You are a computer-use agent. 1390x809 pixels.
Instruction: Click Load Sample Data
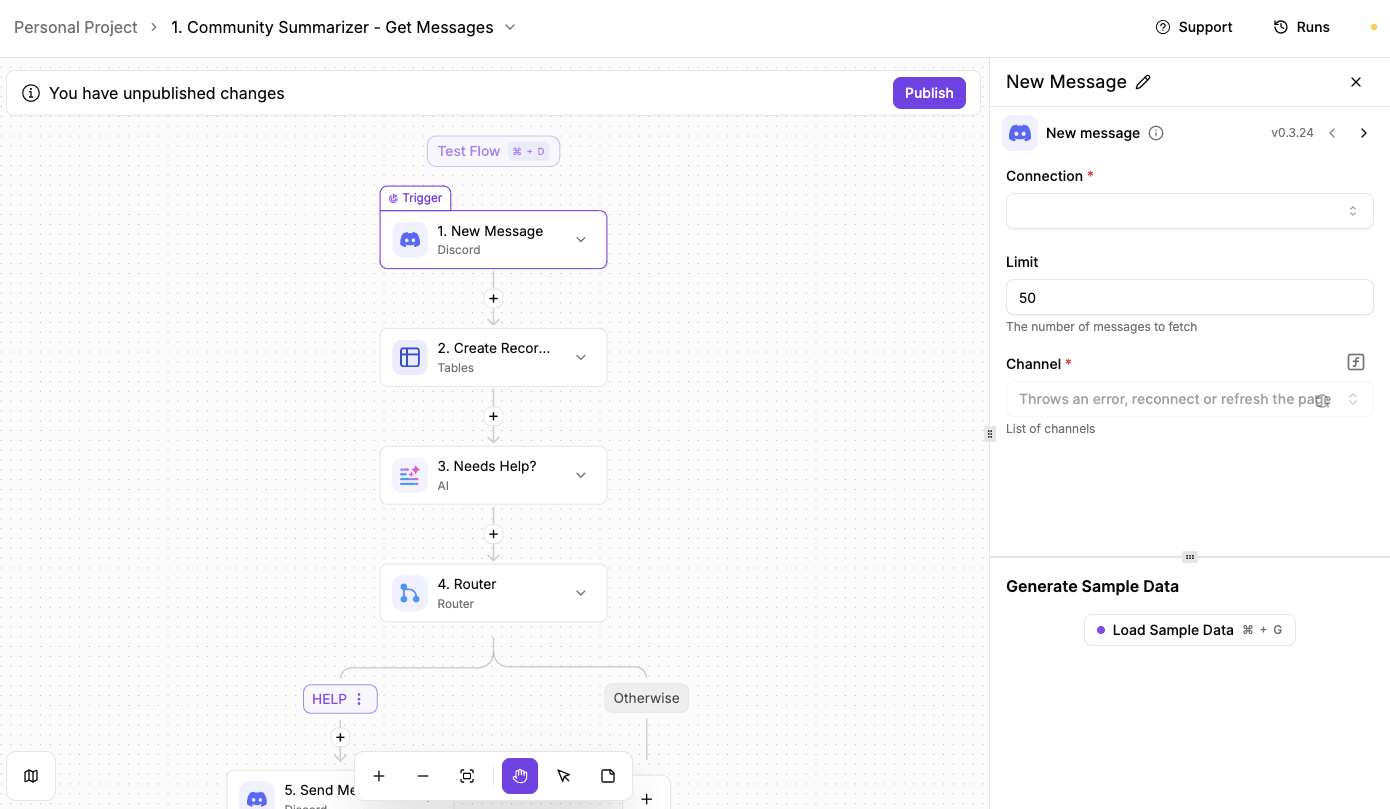click(x=1189, y=629)
